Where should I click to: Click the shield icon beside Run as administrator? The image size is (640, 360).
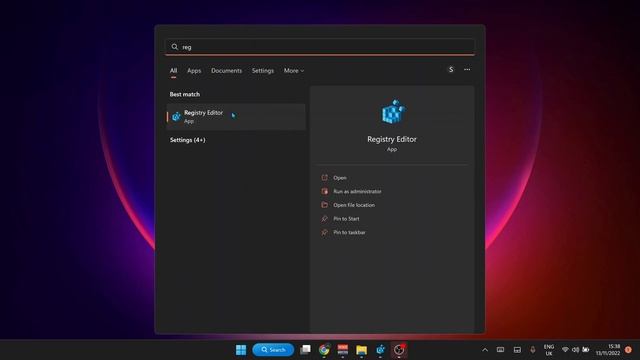pos(324,191)
